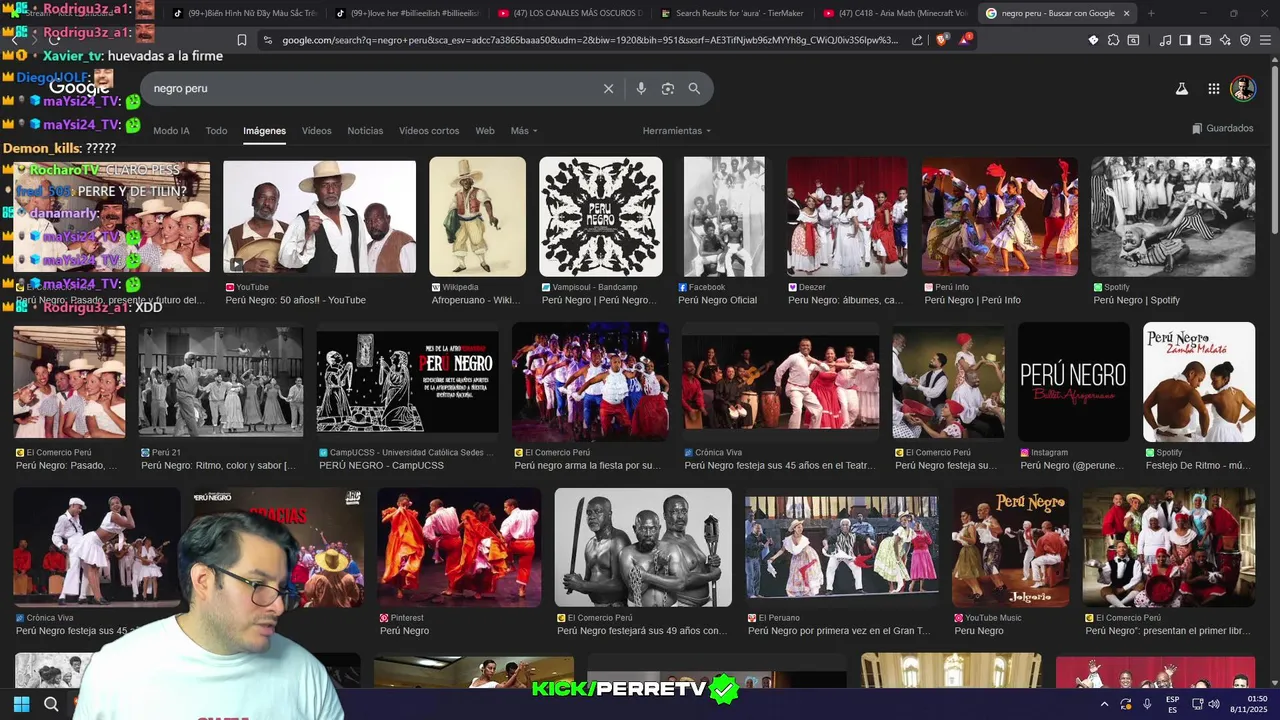Open the browser hamburger main menu

pos(1265,40)
